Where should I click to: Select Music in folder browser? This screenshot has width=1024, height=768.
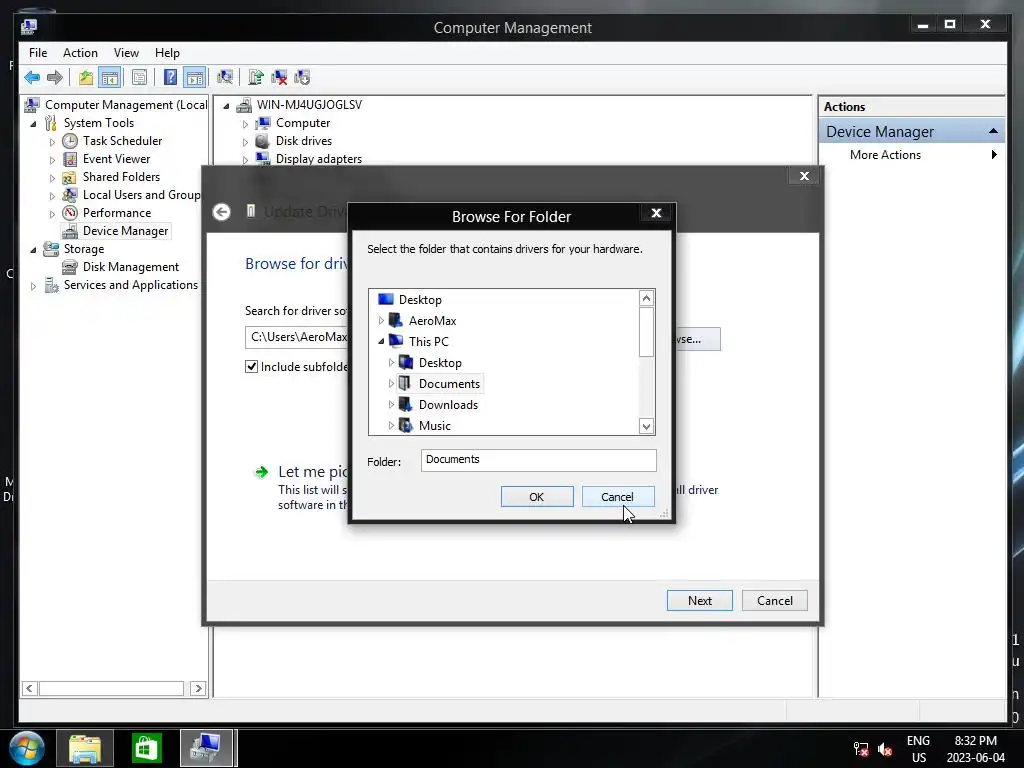coord(434,426)
